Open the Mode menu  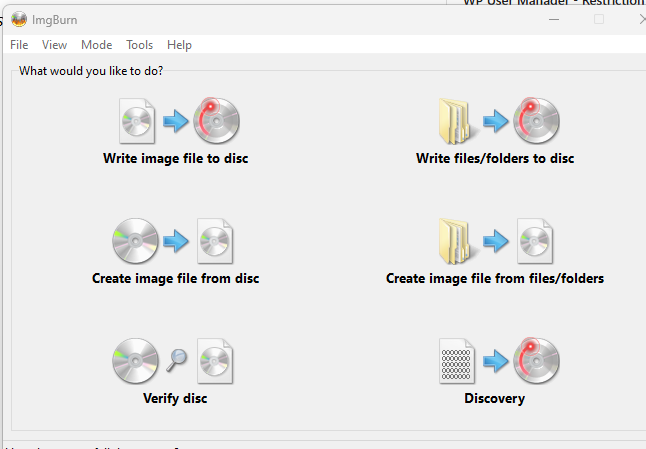[x=96, y=44]
